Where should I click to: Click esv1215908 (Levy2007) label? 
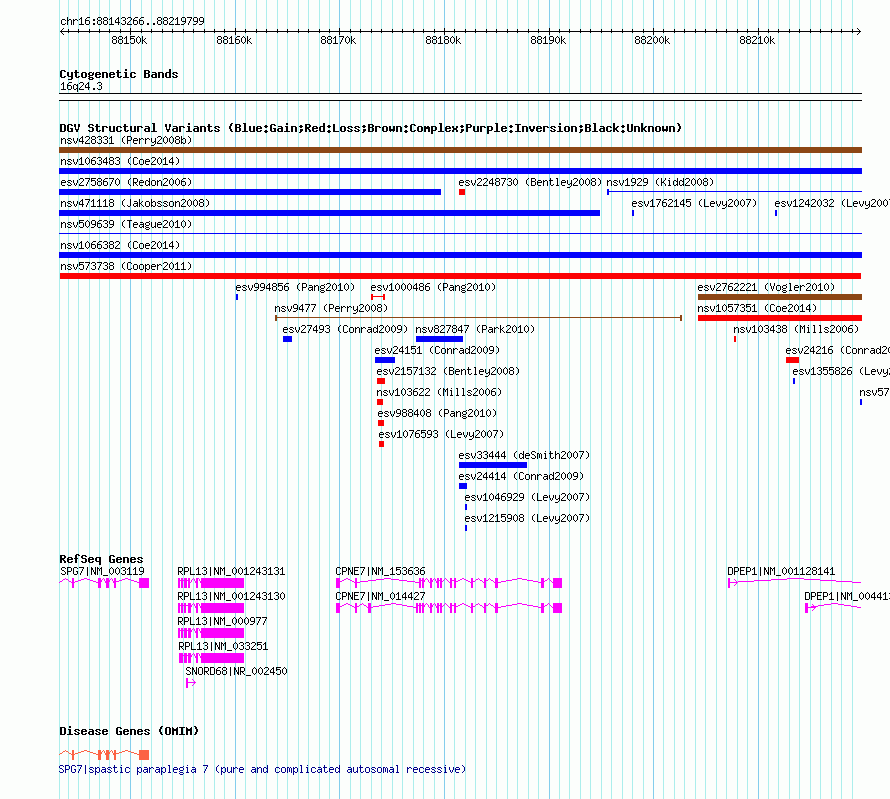point(527,518)
